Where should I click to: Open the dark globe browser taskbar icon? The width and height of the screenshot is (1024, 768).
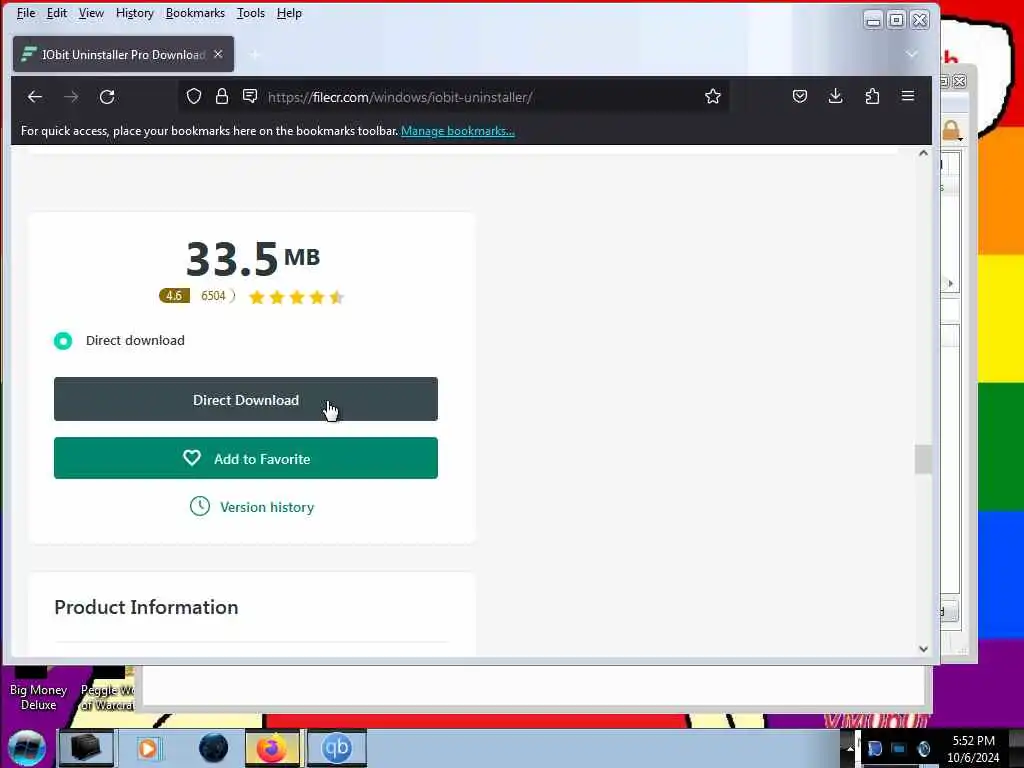tap(214, 748)
